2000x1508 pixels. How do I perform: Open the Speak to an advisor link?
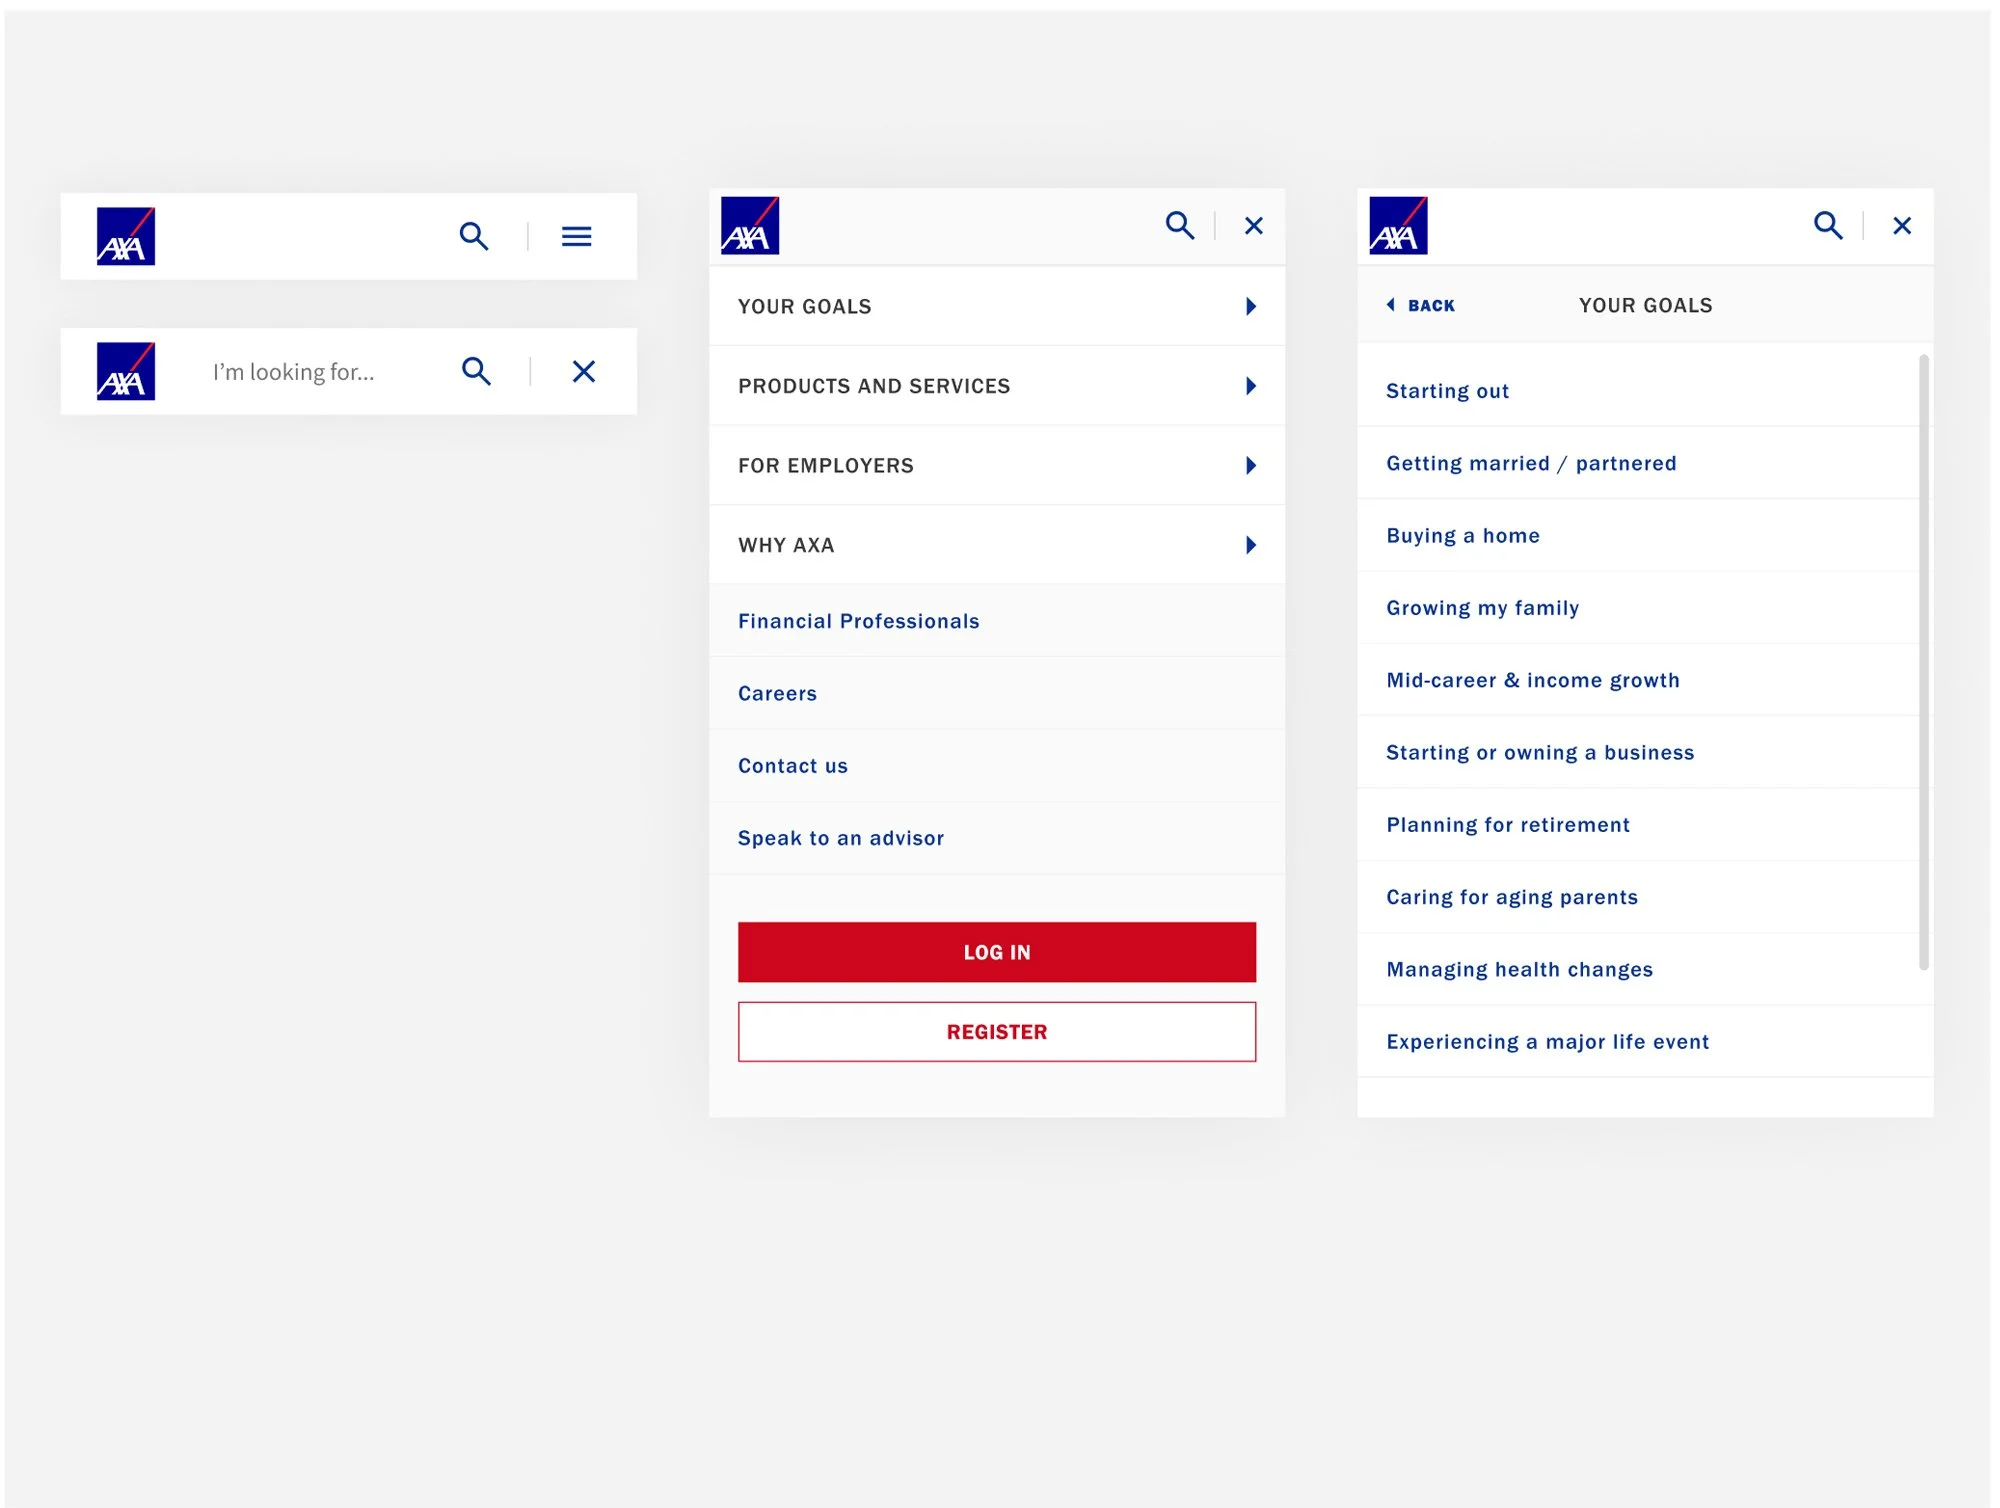click(x=841, y=838)
